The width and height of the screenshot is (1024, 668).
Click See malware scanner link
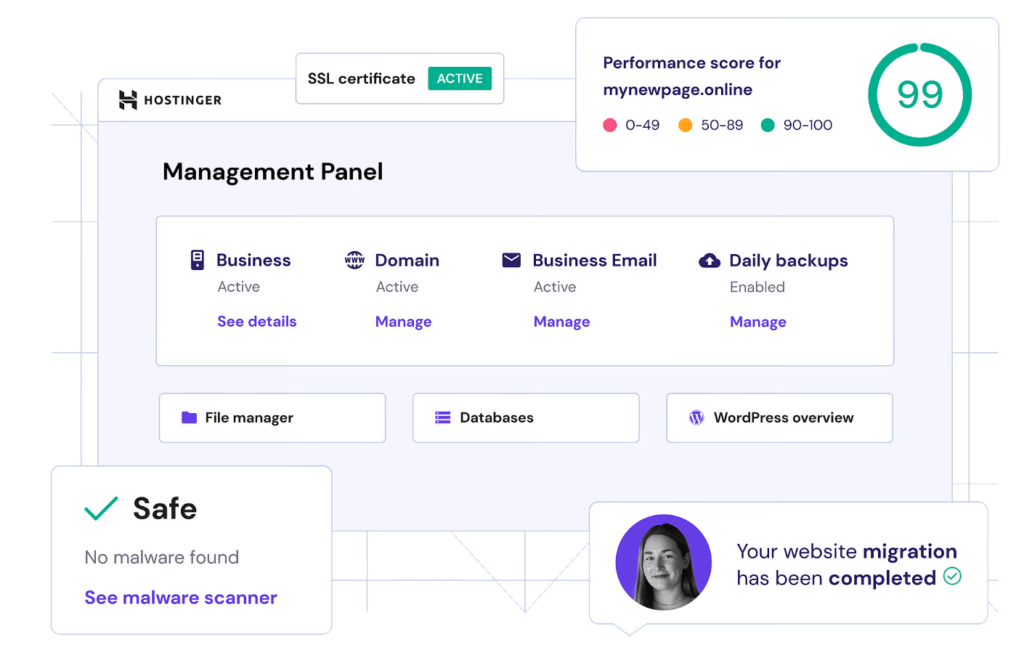180,597
